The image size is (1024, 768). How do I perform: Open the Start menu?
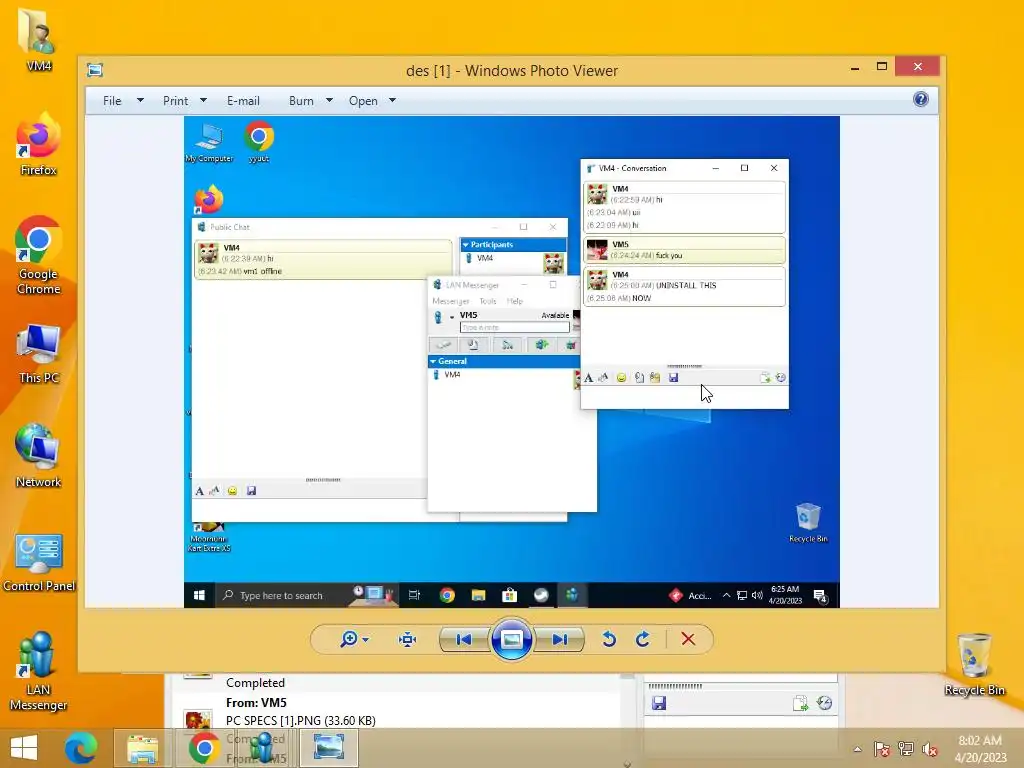pyautogui.click(x=24, y=748)
